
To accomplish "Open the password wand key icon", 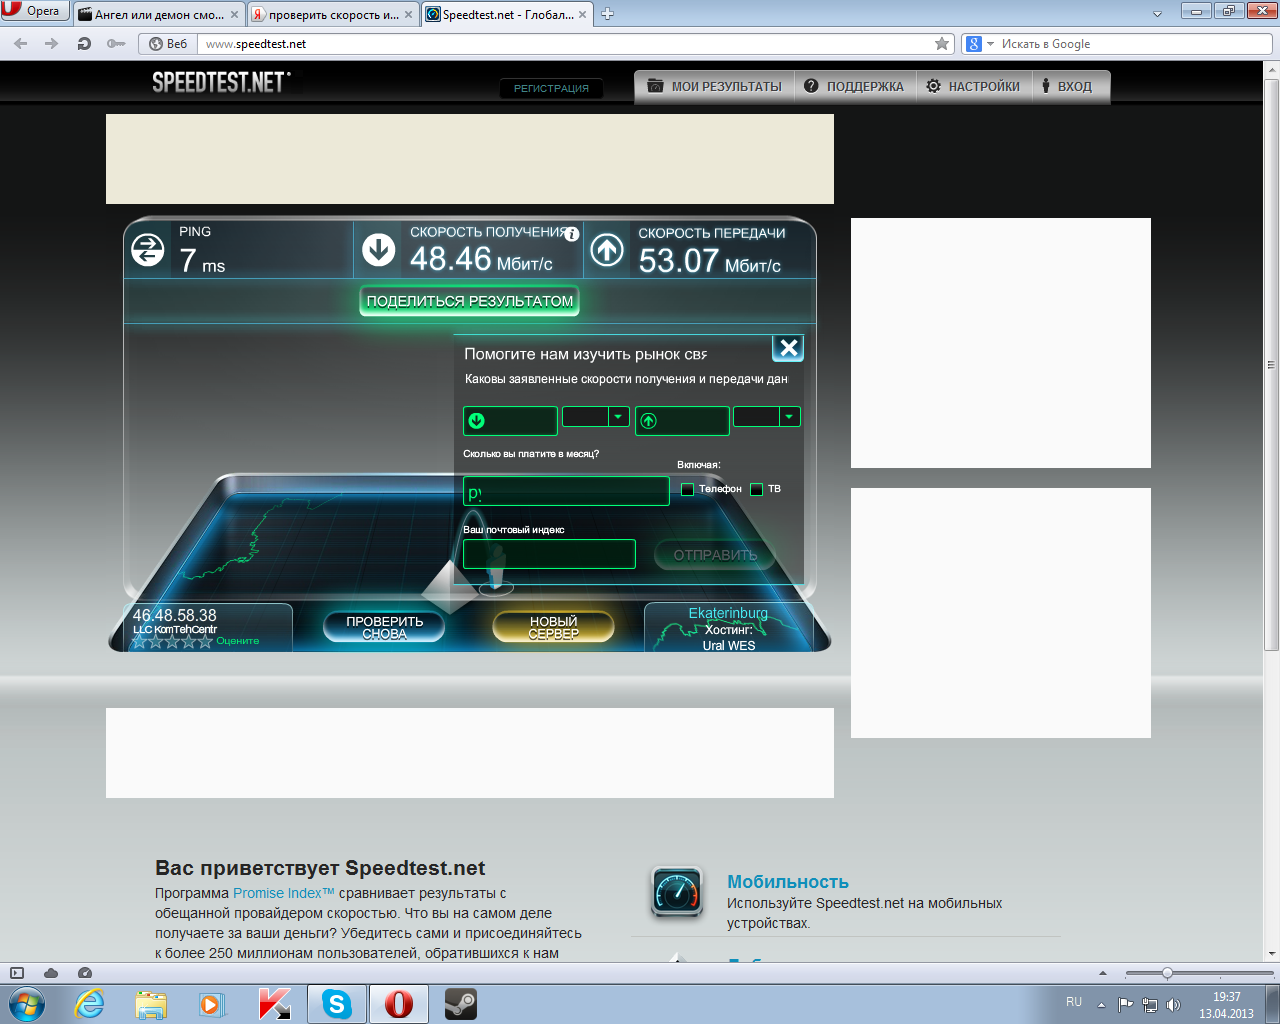I will [x=116, y=44].
